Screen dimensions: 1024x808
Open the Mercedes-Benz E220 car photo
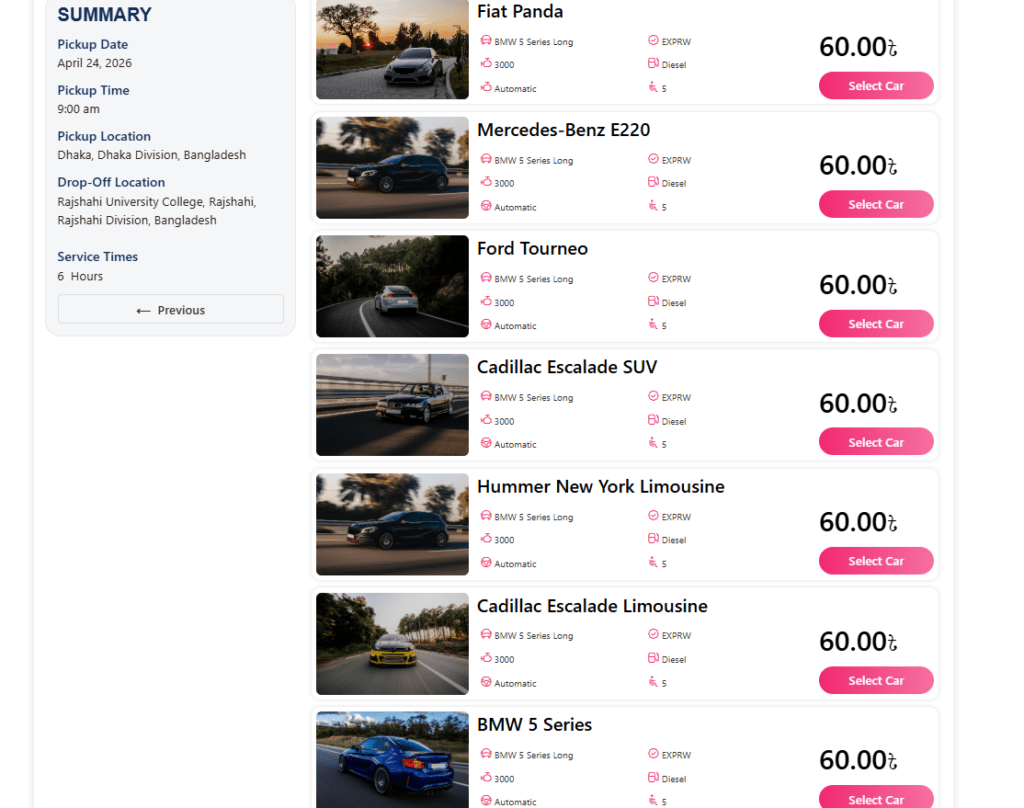pos(392,168)
